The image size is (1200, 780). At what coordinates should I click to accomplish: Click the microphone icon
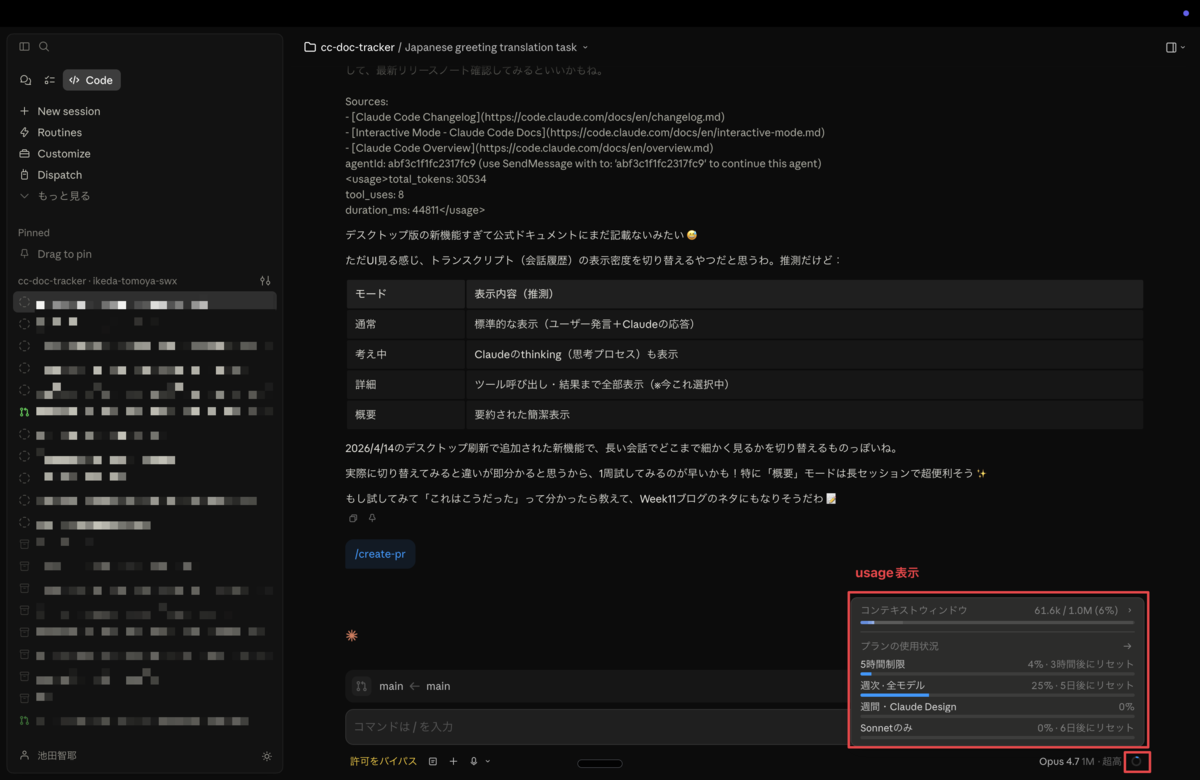tap(474, 761)
